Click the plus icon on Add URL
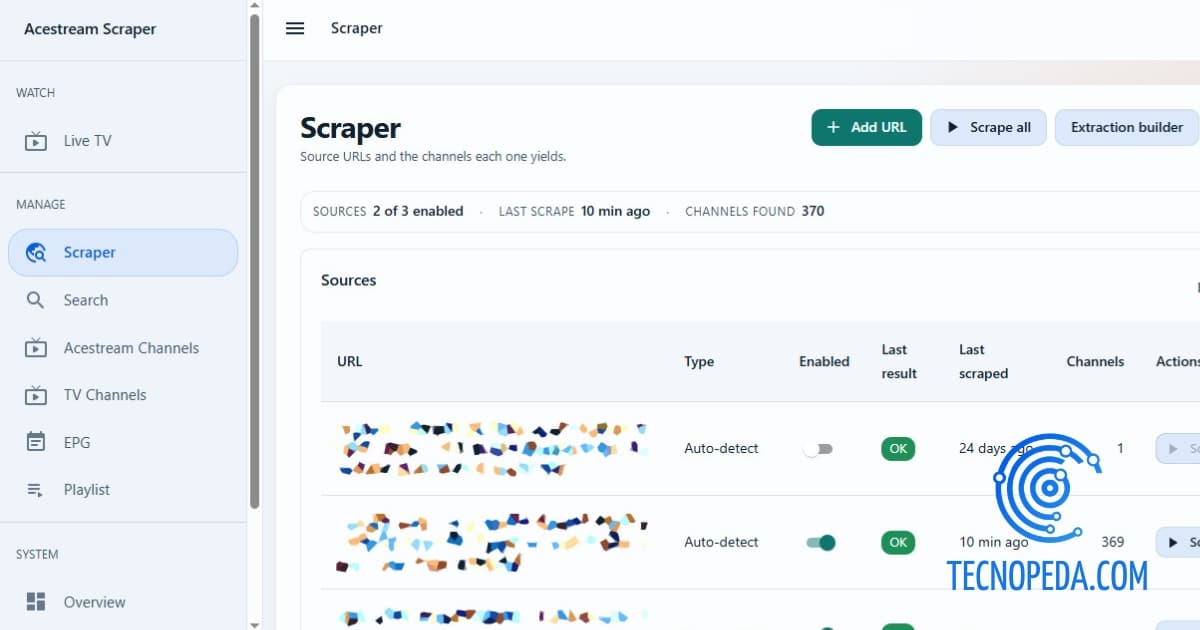Image resolution: width=1200 pixels, height=630 pixels. click(833, 128)
